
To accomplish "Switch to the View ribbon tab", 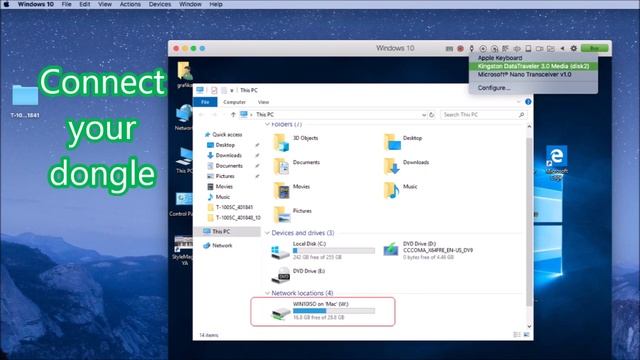I will click(263, 102).
